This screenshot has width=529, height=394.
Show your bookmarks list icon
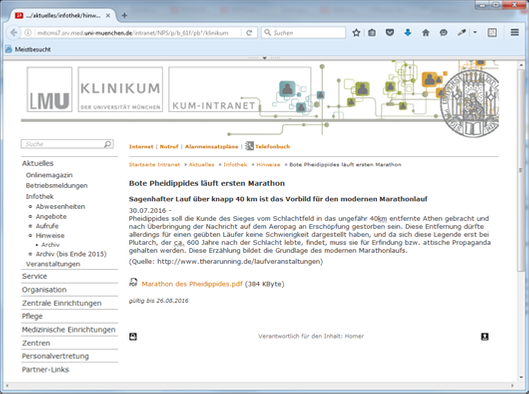click(x=372, y=33)
